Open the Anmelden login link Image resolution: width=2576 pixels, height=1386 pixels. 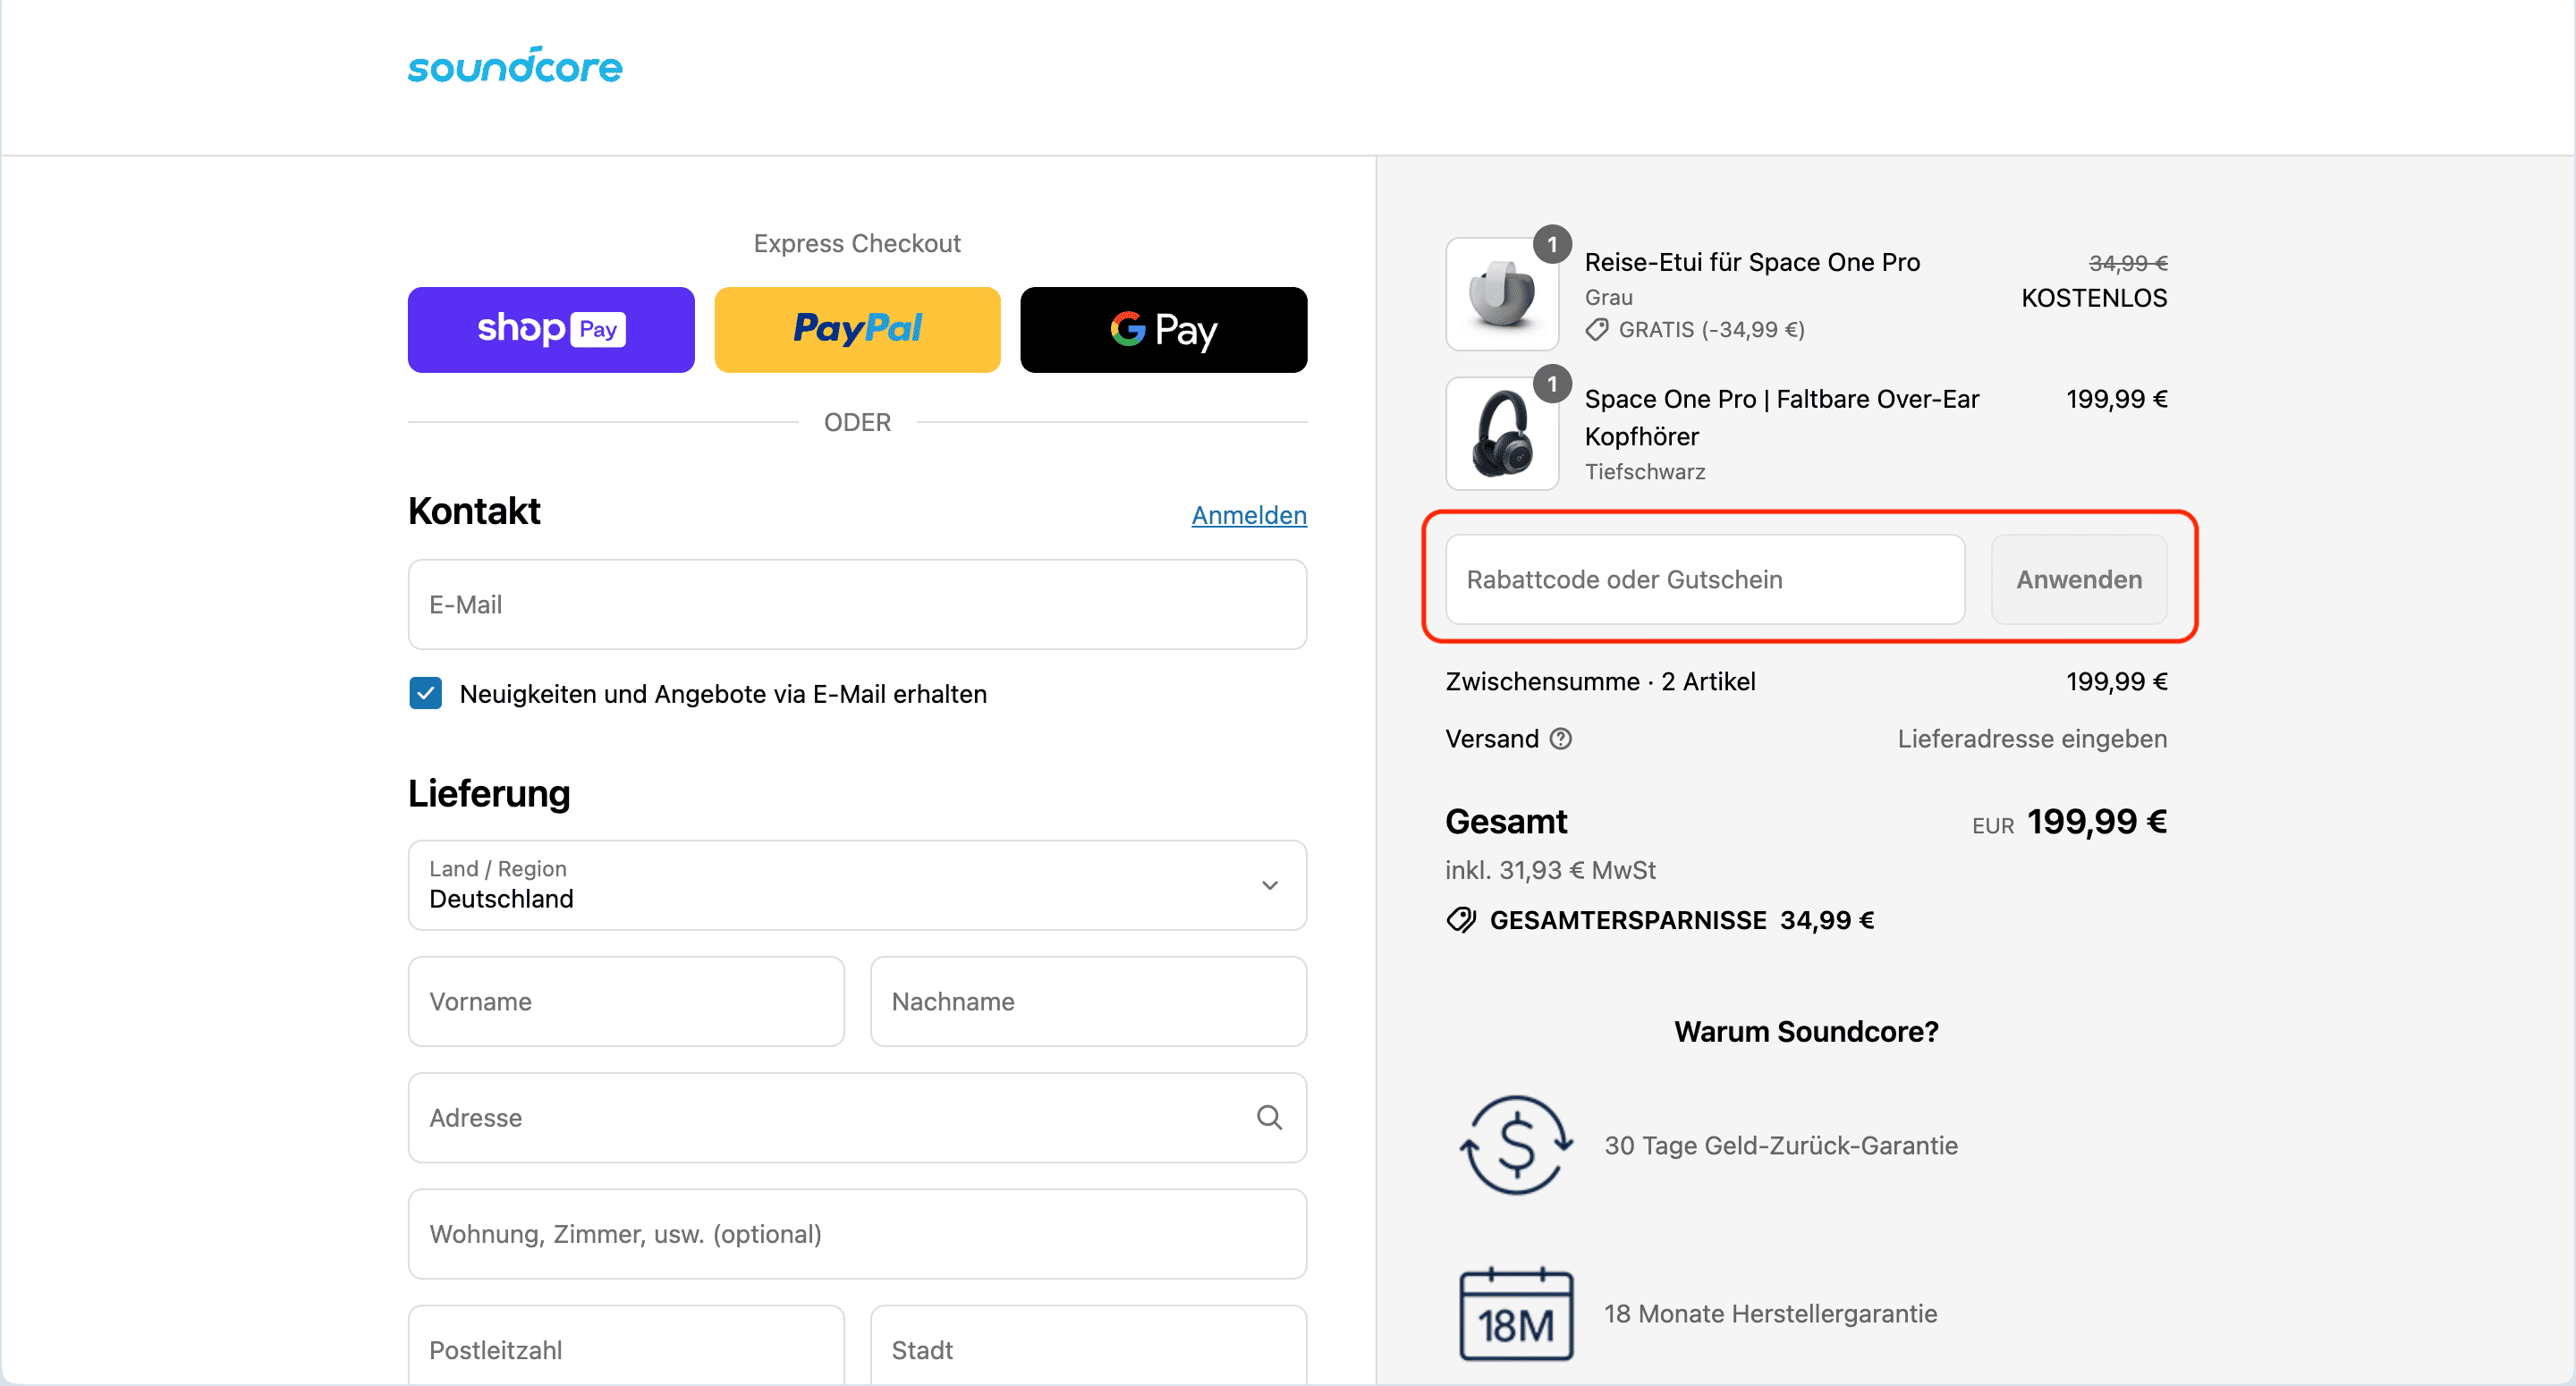[1249, 515]
